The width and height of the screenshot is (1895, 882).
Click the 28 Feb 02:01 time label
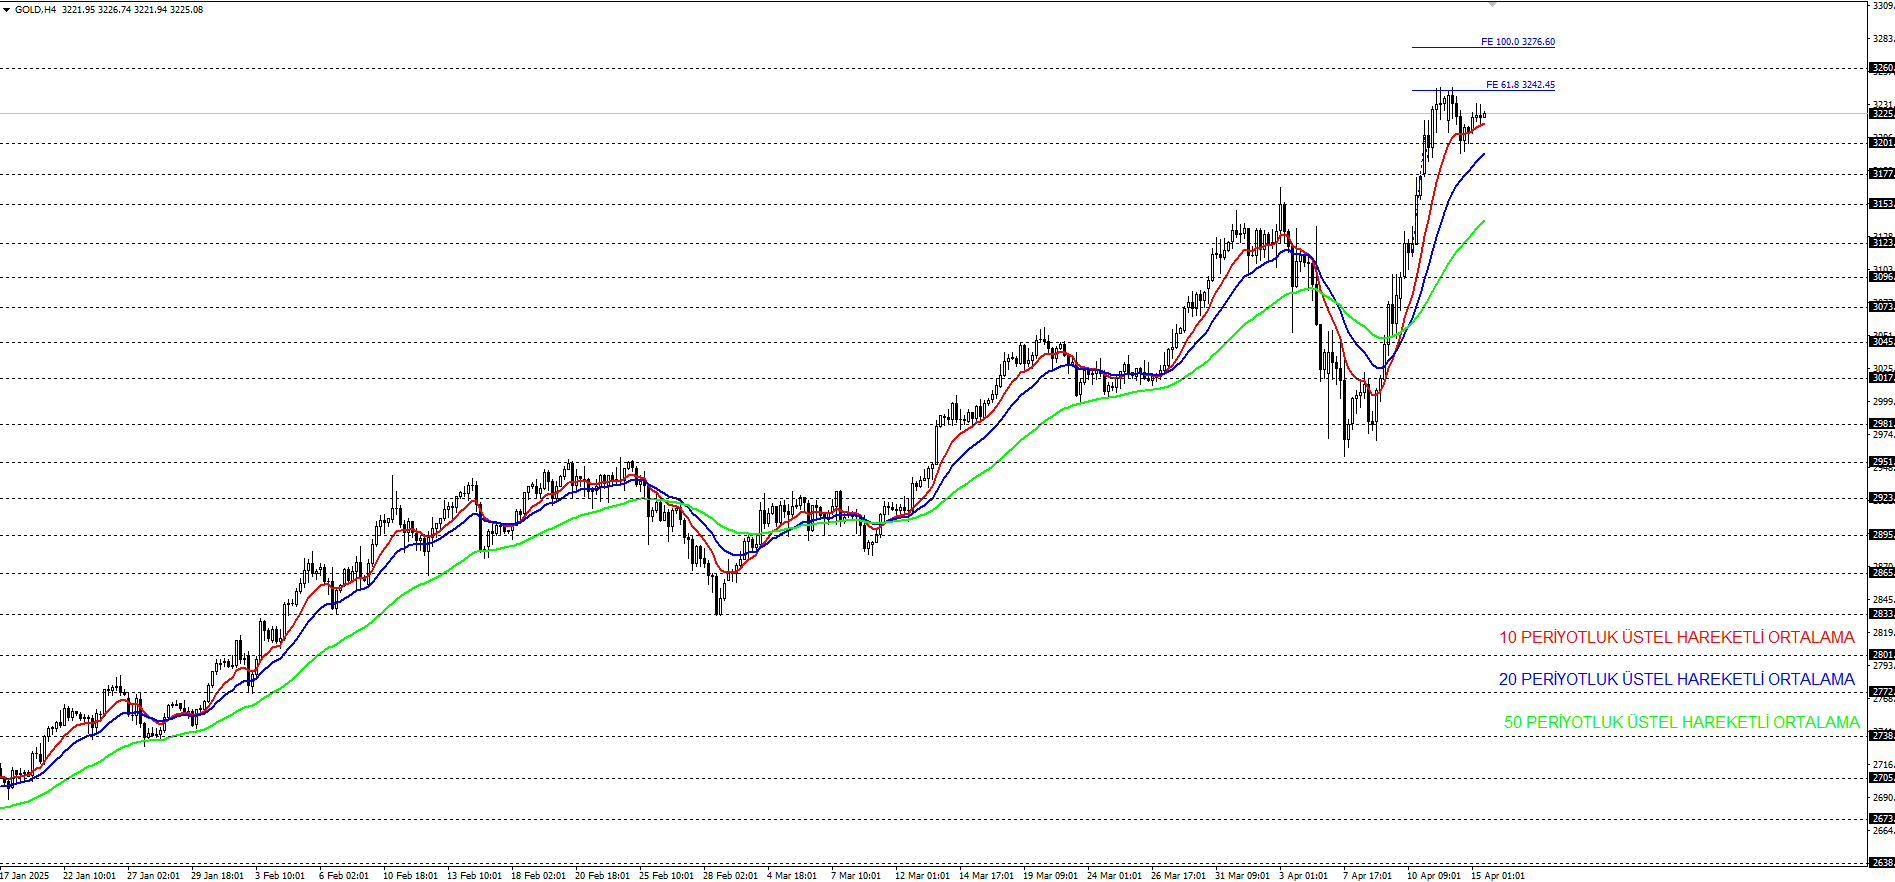click(x=730, y=875)
